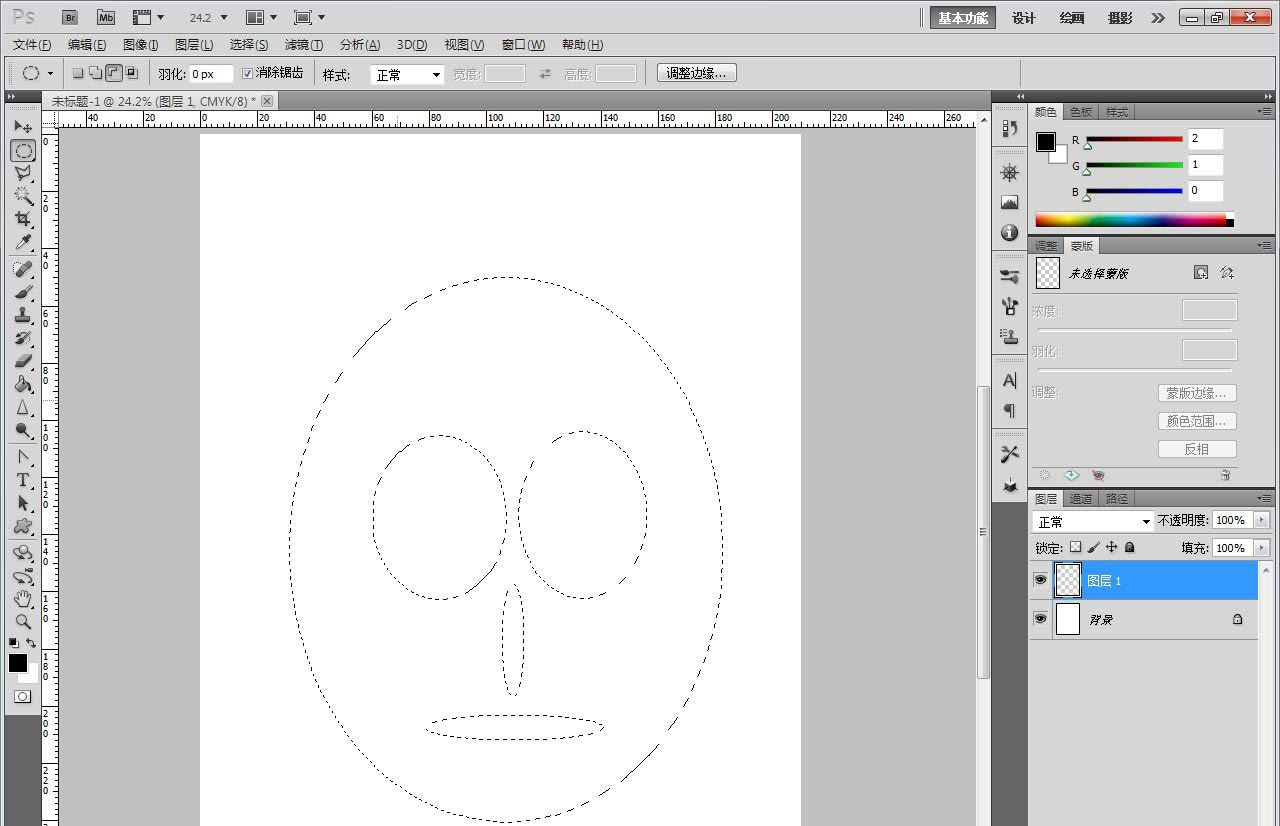Image resolution: width=1280 pixels, height=826 pixels.
Task: Select the Paint Bucket tool
Action: click(x=22, y=384)
